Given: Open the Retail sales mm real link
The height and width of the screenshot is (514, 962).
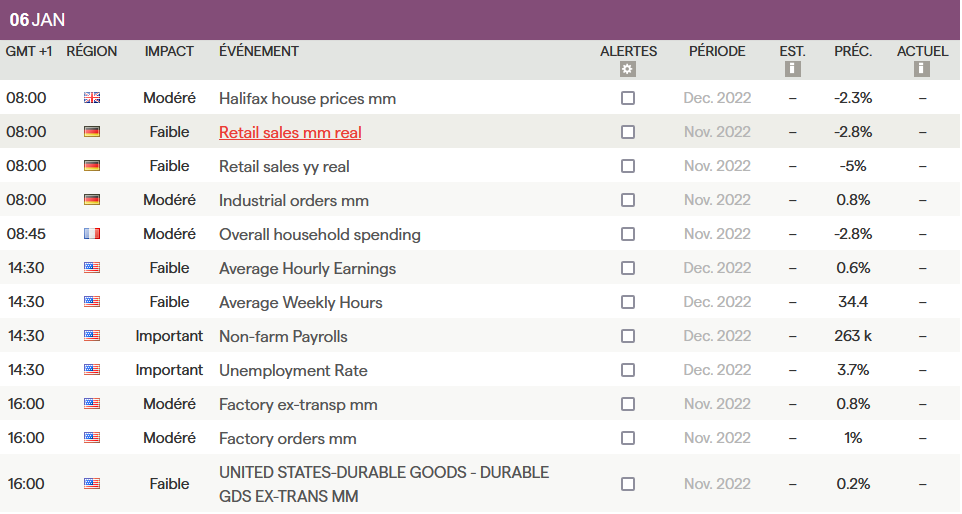Looking at the screenshot, I should point(290,132).
